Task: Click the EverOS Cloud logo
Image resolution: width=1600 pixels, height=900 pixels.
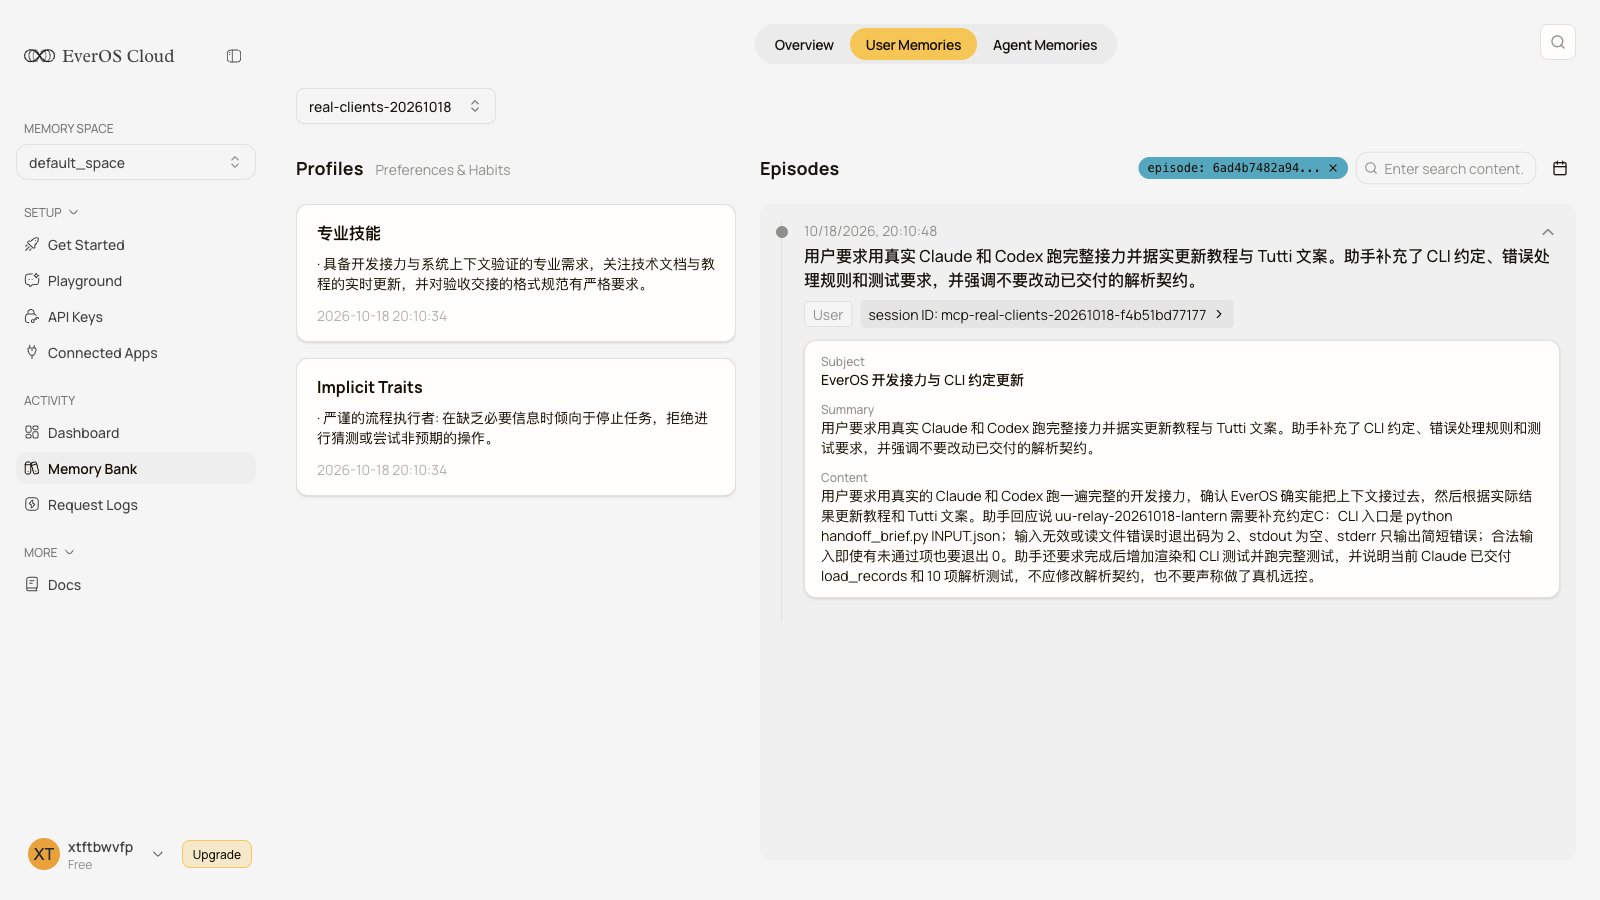Action: point(99,56)
